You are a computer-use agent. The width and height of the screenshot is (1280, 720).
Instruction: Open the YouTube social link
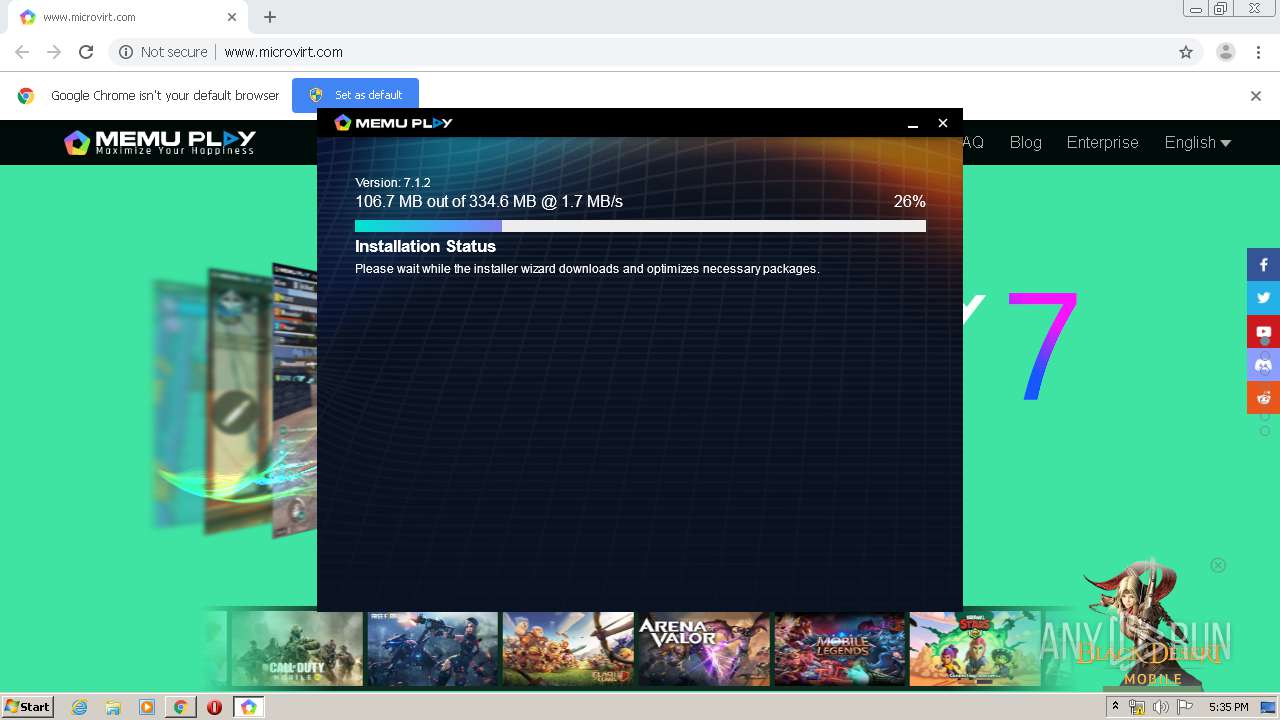tap(1263, 331)
